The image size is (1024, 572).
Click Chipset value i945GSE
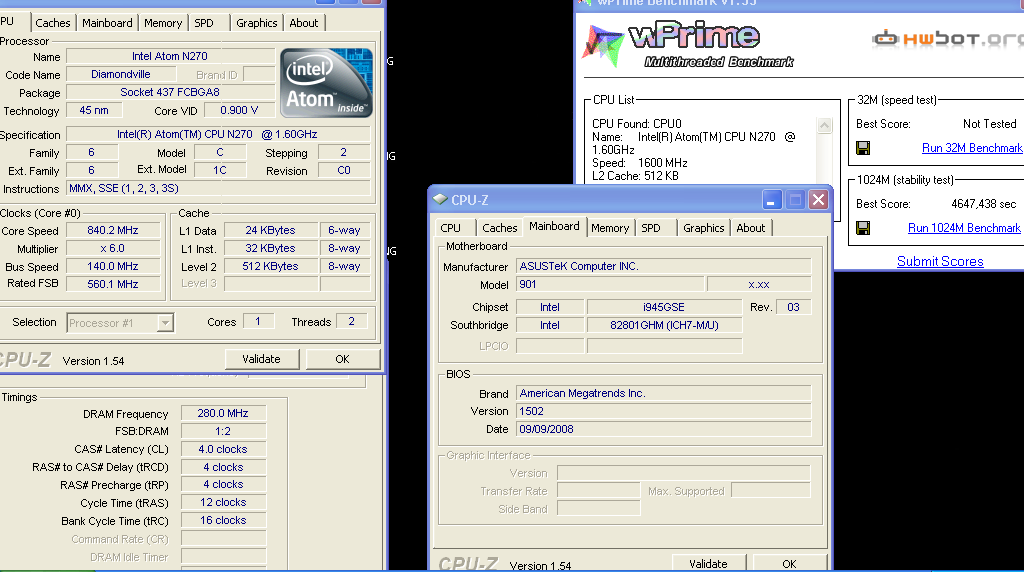click(664, 307)
